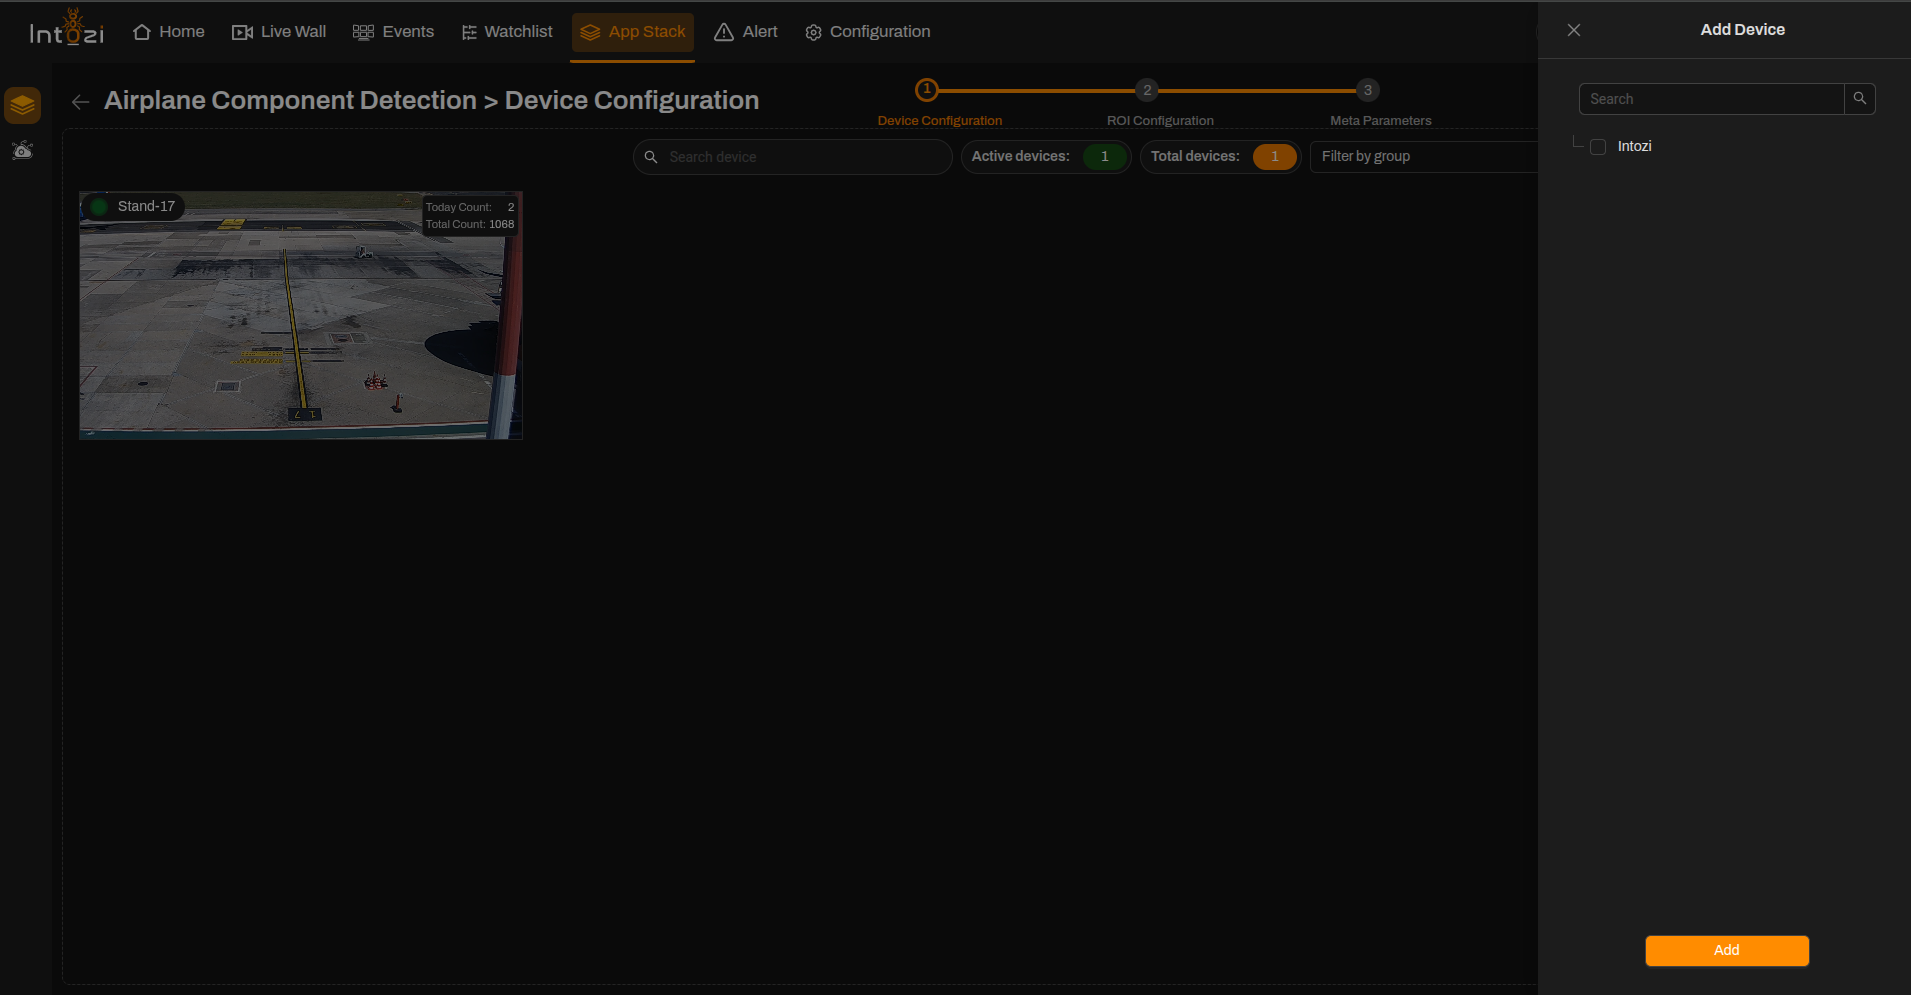Viewport: 1911px width, 995px height.
Task: Click the search magnifier in Add Device
Action: (x=1860, y=99)
